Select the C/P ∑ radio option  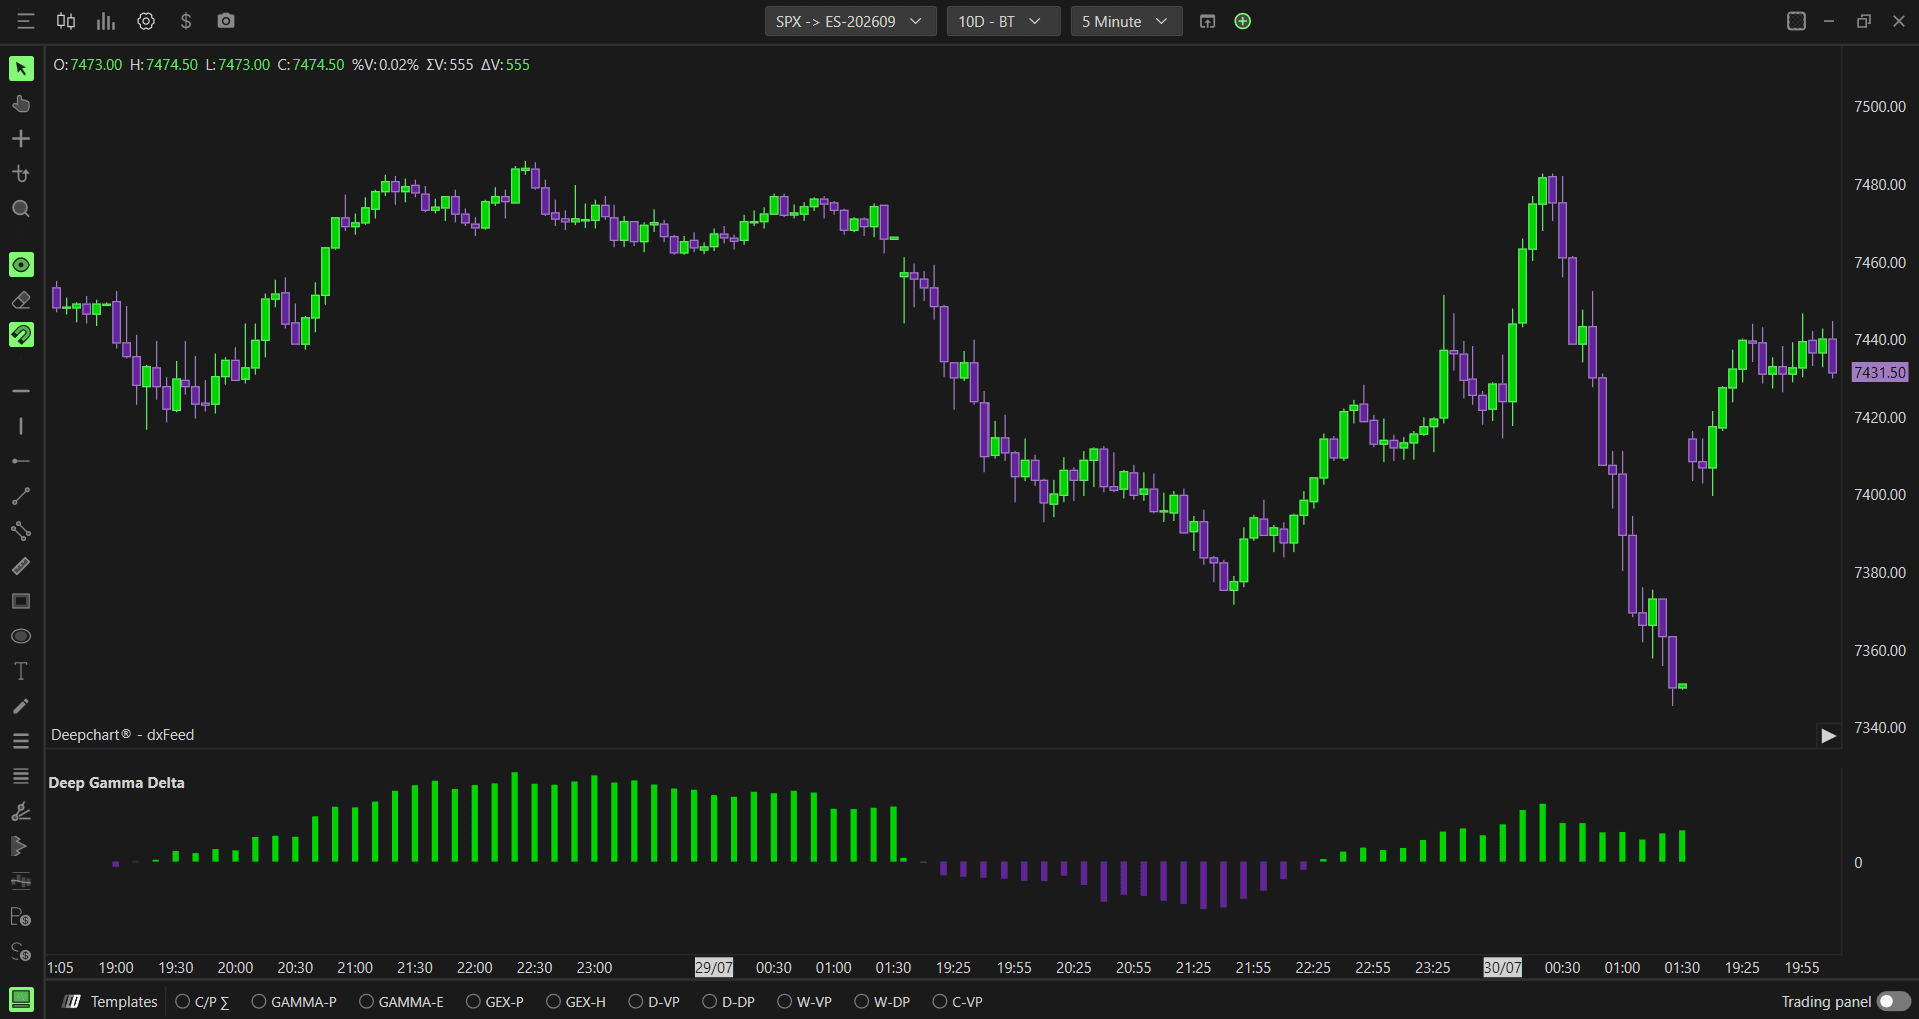(203, 1001)
